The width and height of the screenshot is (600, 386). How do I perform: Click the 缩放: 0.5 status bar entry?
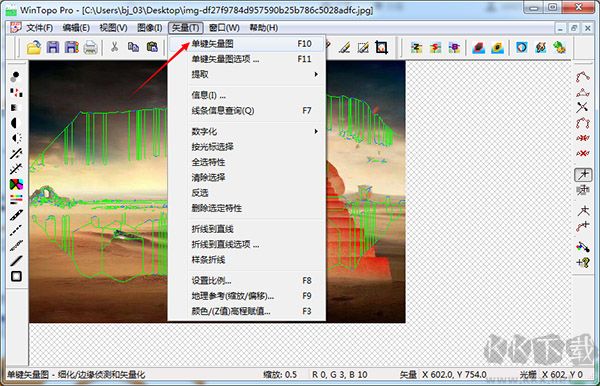280,375
